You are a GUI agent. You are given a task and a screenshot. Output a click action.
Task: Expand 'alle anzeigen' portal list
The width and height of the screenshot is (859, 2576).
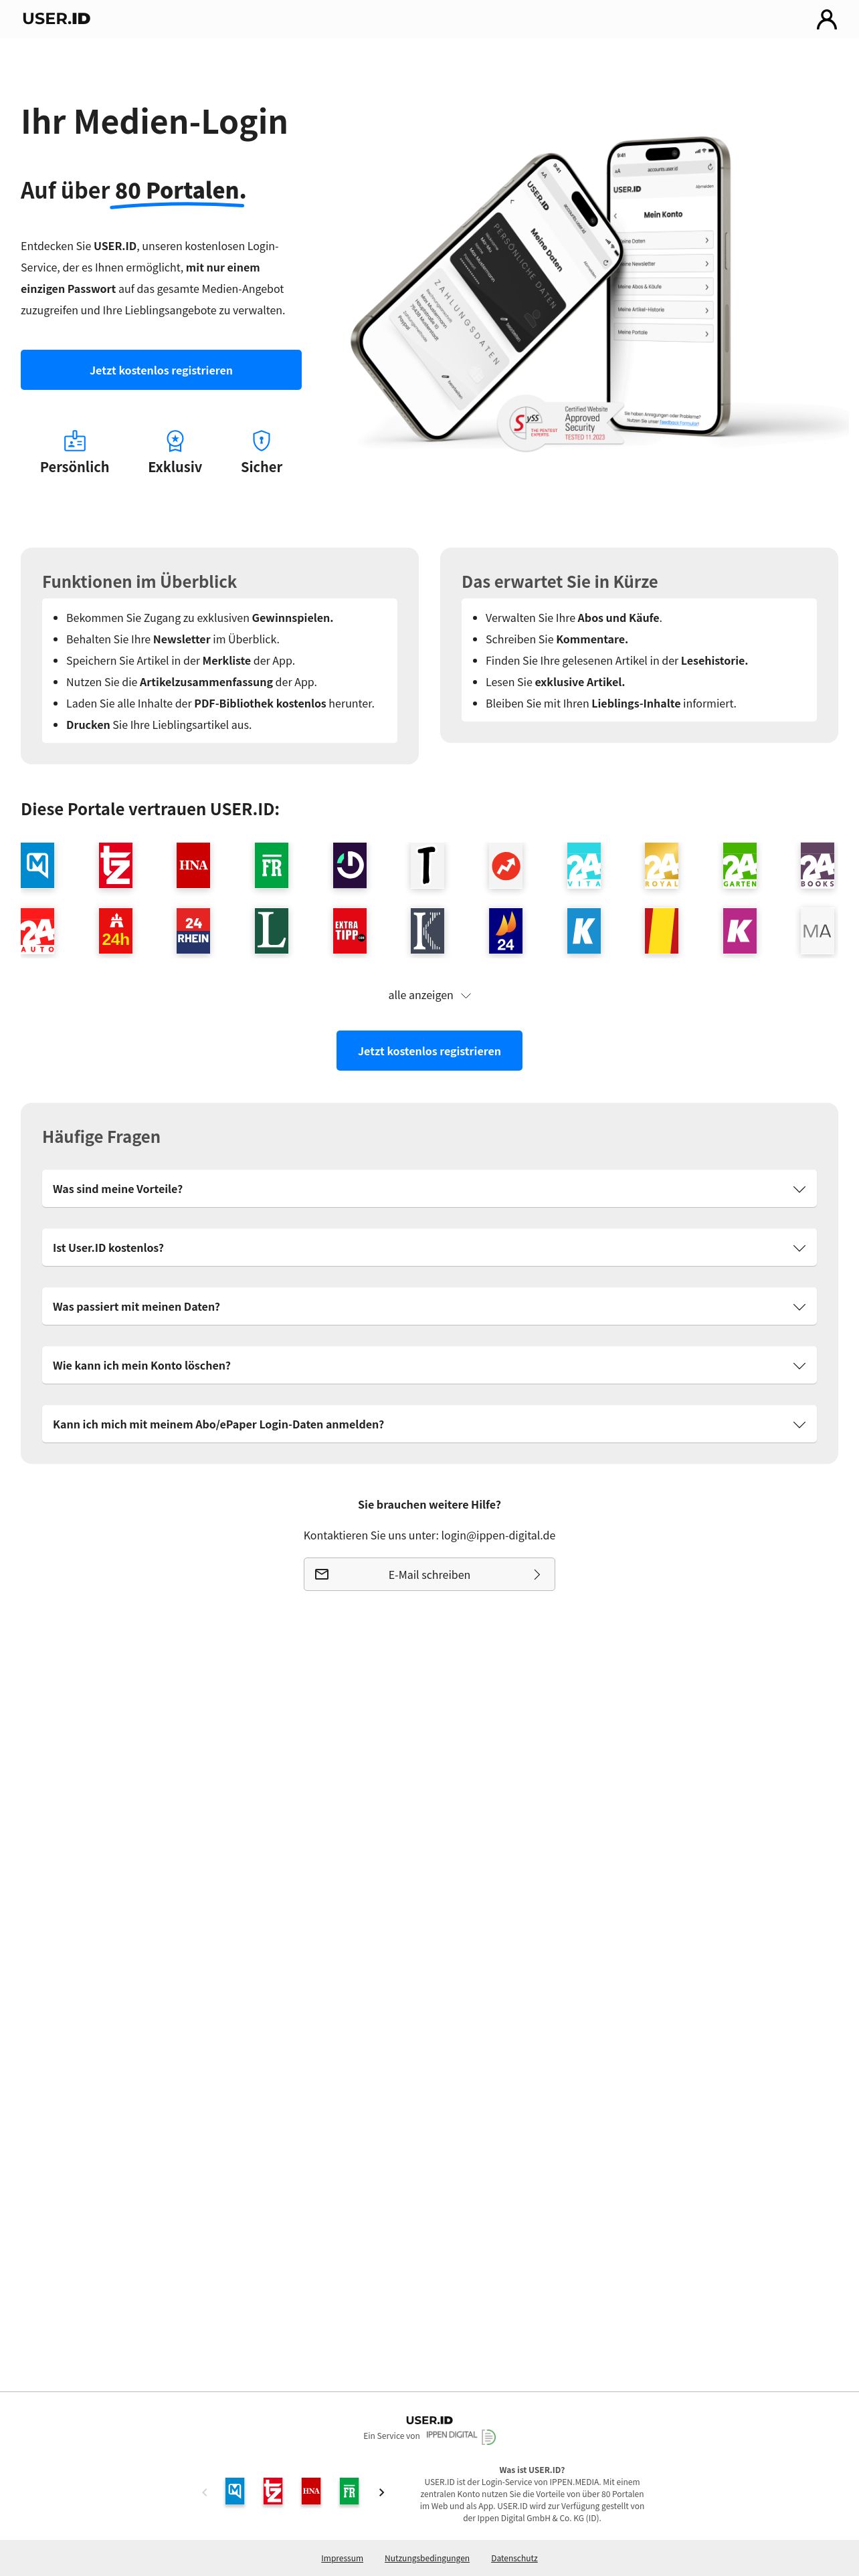429,995
